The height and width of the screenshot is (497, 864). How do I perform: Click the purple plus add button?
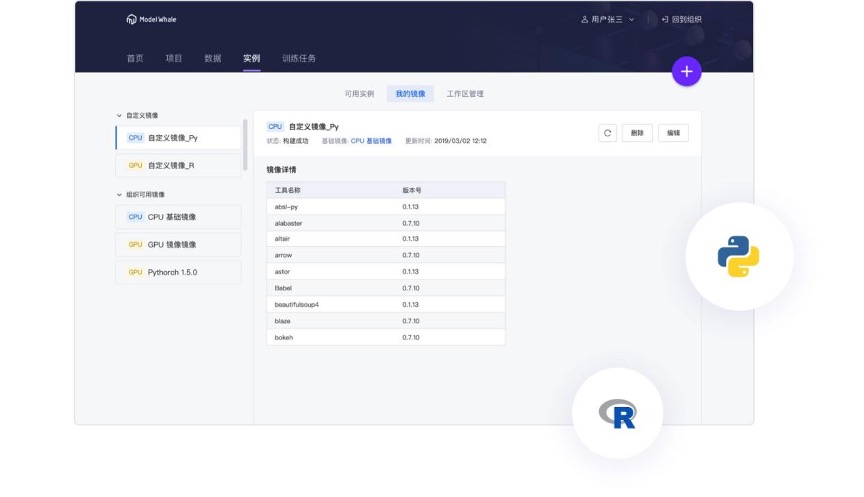(686, 72)
